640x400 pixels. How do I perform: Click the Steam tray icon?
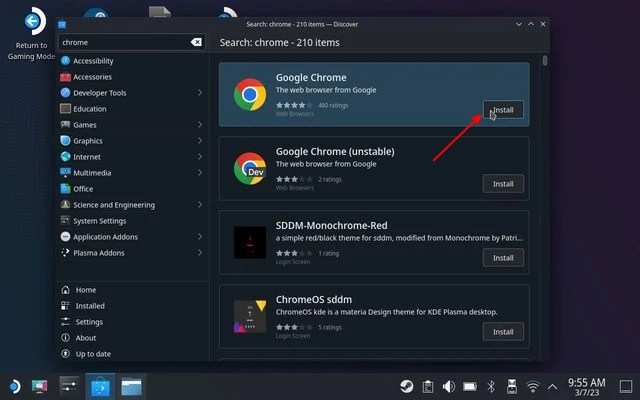(x=407, y=386)
